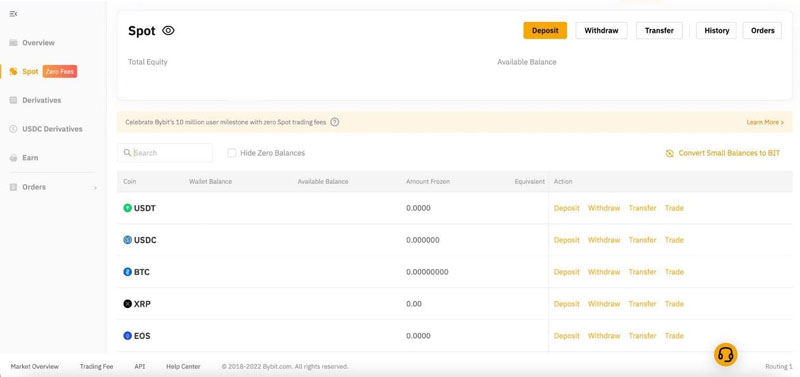Open the History button at top
The width and height of the screenshot is (800, 377).
[717, 31]
